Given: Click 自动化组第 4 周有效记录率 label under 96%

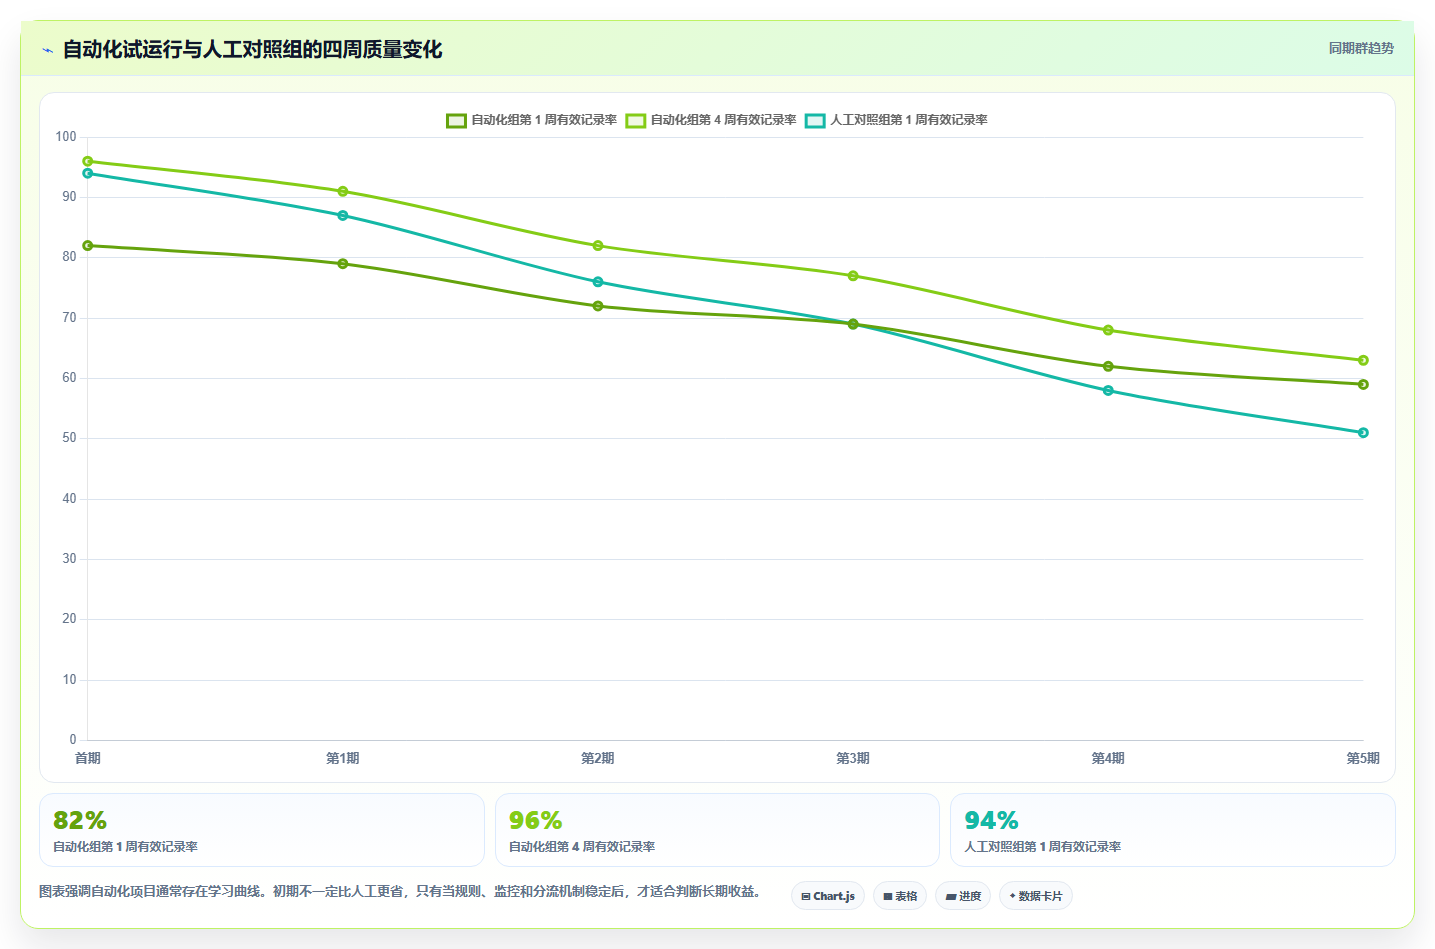Looking at the screenshot, I should 582,847.
